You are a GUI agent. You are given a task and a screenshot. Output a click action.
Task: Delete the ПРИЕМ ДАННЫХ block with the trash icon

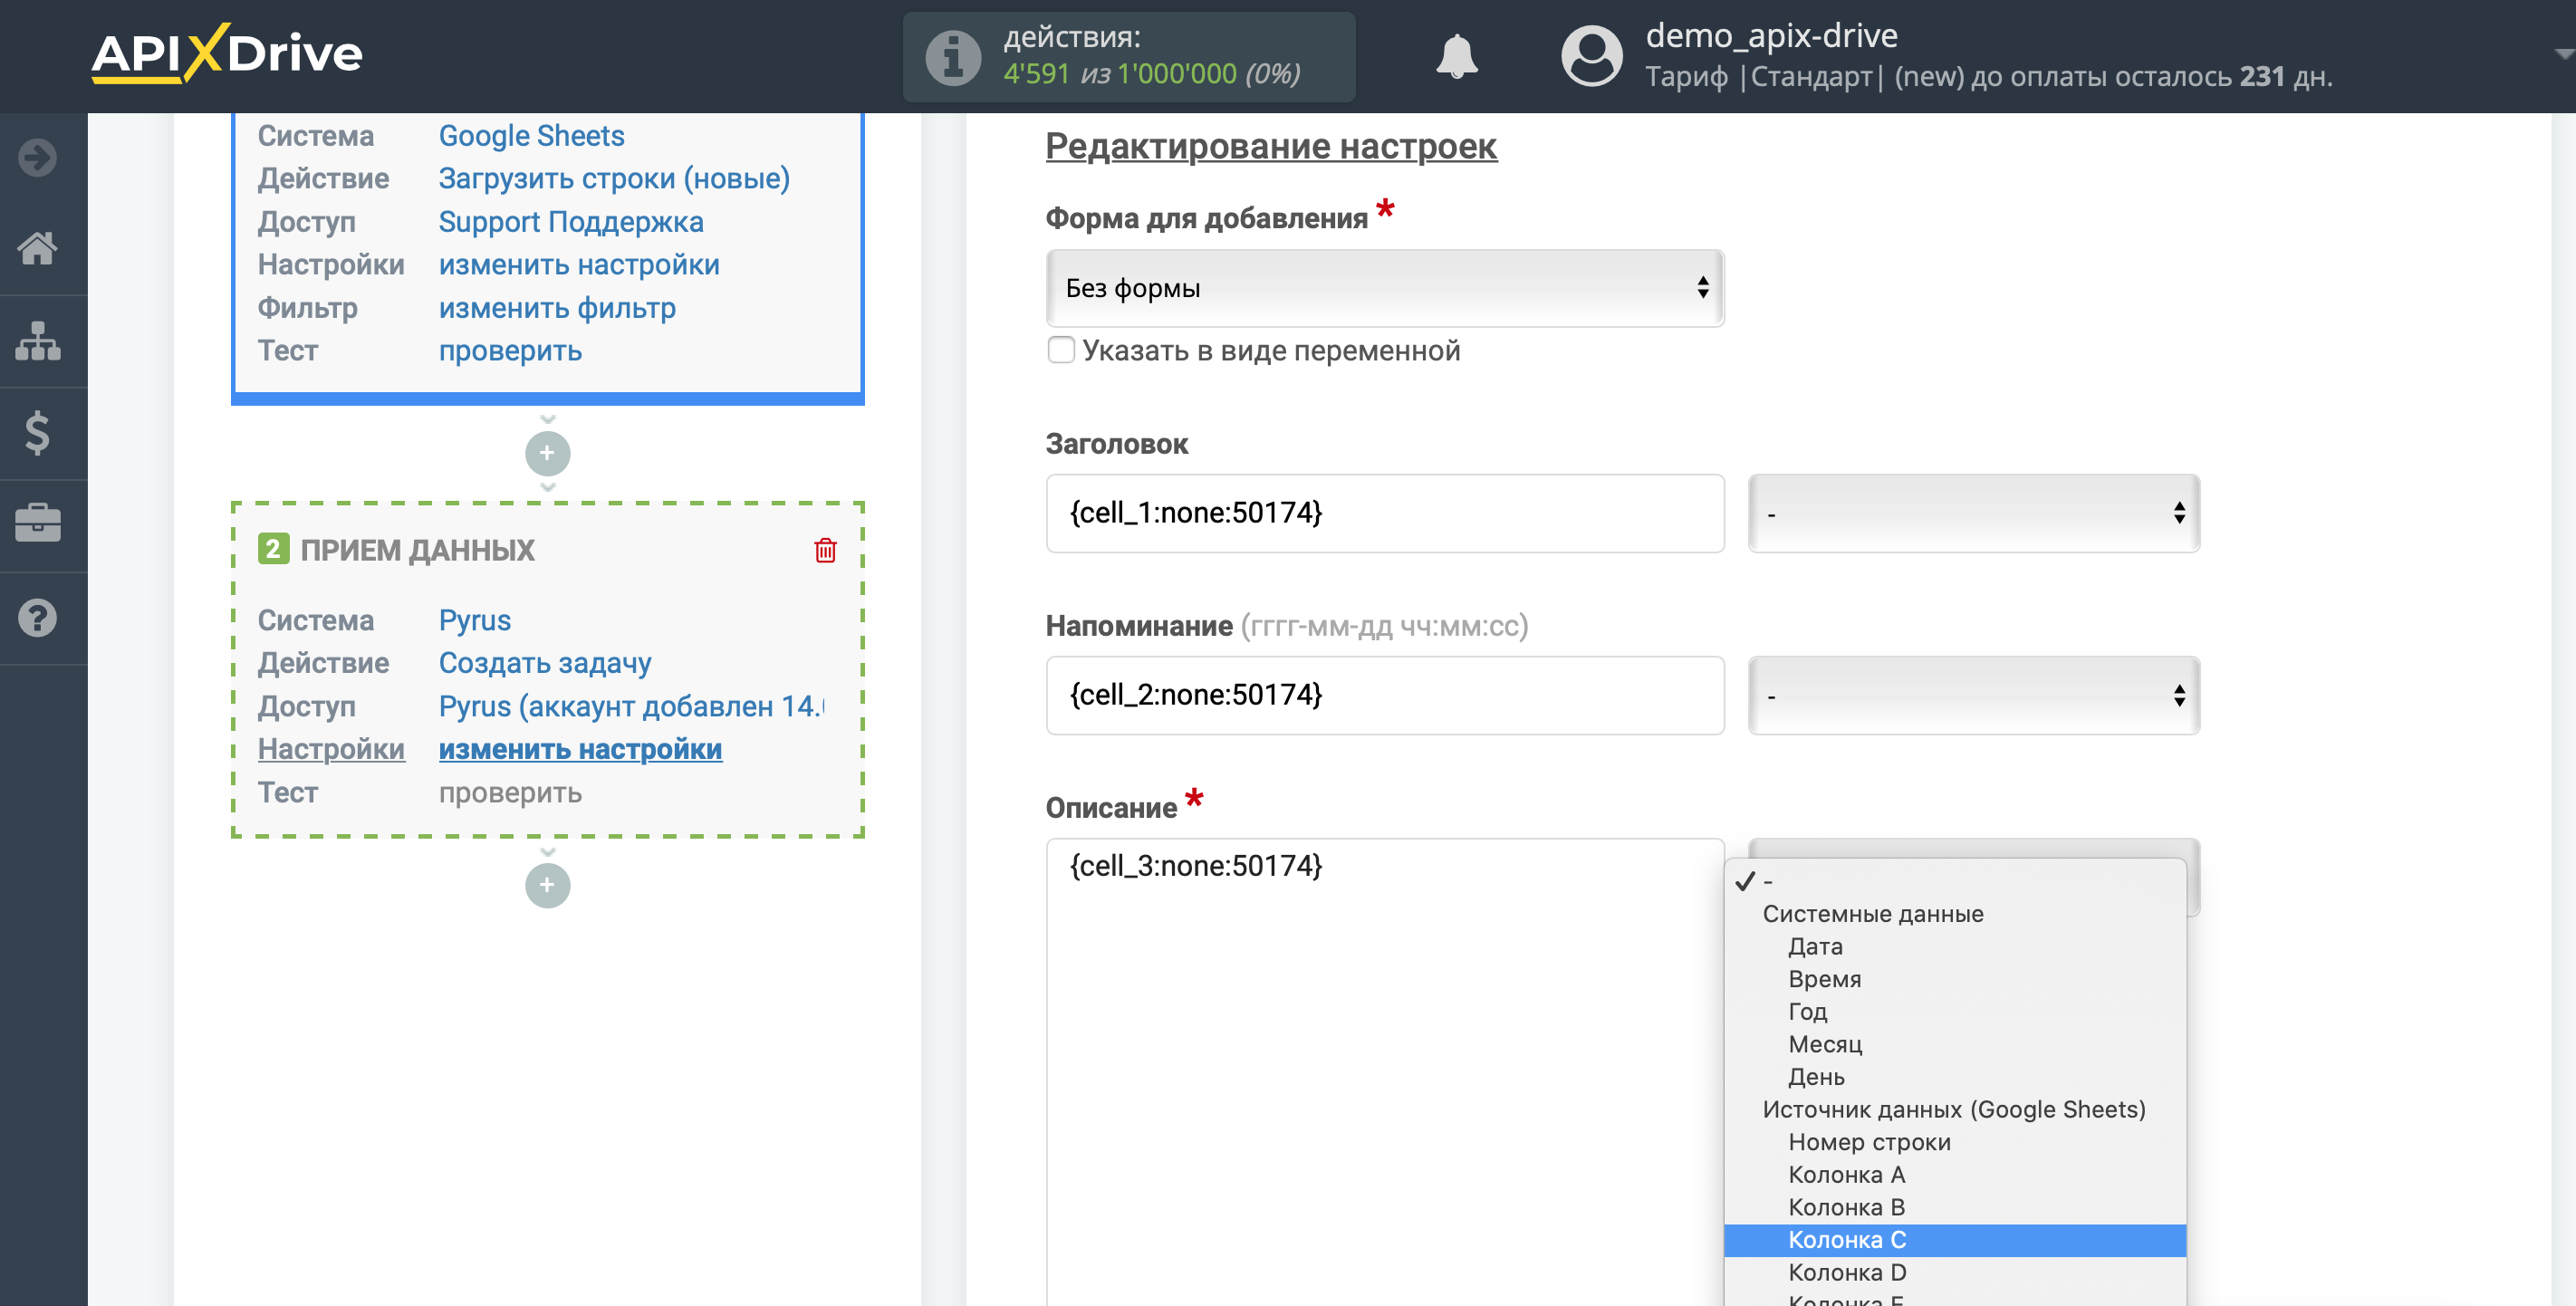click(825, 550)
